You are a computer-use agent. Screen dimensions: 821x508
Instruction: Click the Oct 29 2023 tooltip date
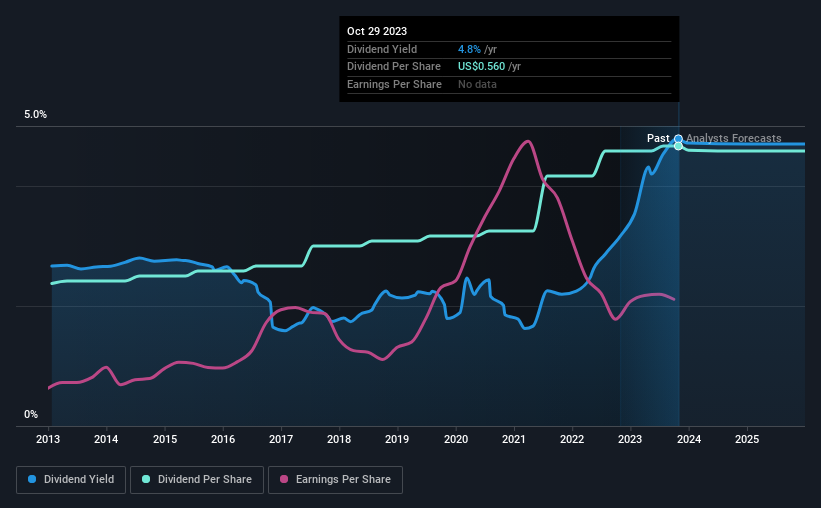[x=377, y=31]
